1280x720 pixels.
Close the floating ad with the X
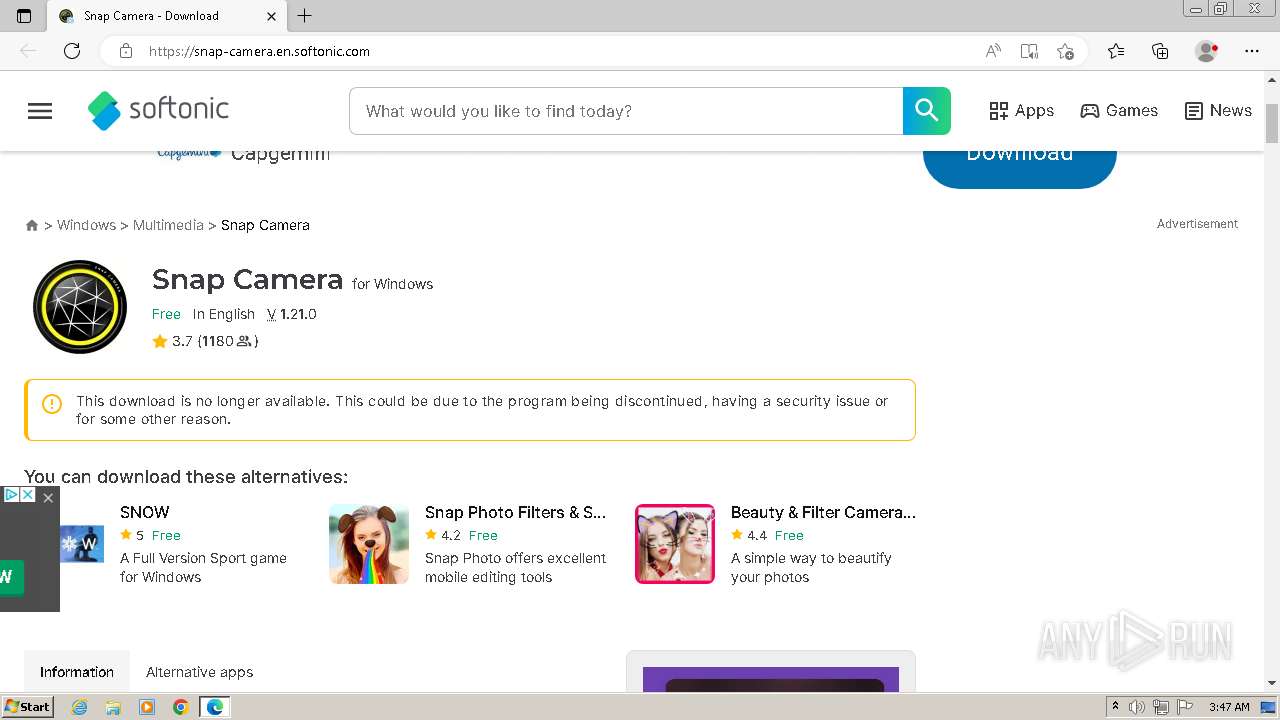[47, 497]
